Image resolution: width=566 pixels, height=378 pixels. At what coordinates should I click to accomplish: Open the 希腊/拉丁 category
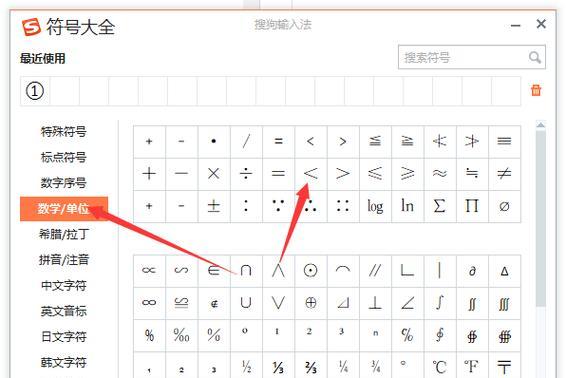(64, 234)
